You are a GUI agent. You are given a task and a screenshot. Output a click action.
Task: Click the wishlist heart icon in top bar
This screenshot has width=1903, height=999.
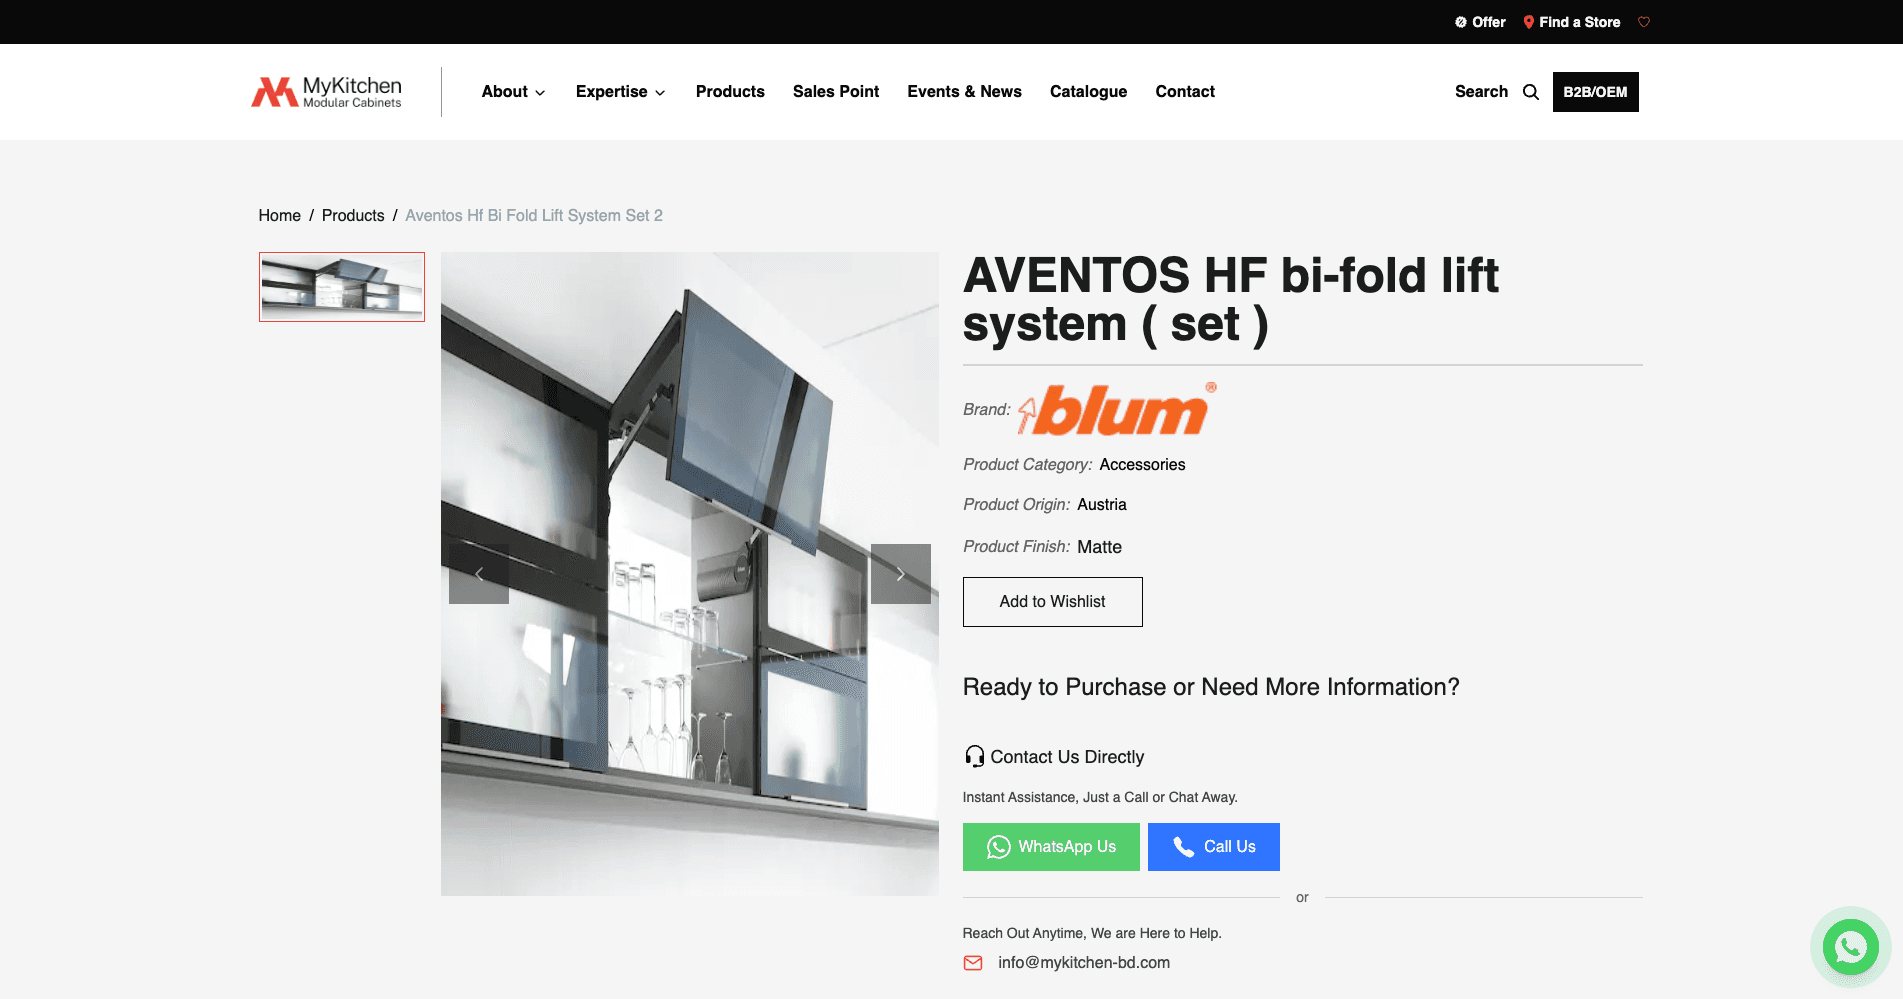tap(1644, 22)
